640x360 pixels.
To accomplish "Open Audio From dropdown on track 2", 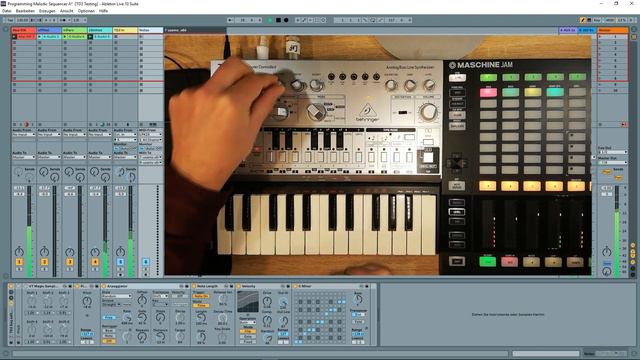I will pyautogui.click(x=49, y=134).
